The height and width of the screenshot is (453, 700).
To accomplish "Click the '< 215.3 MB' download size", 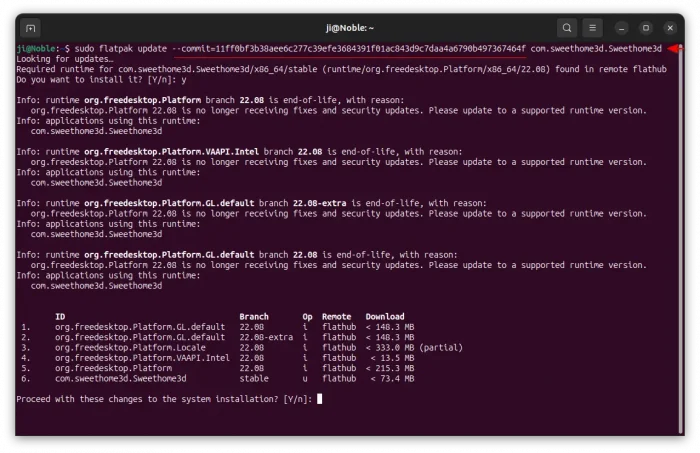I will [x=390, y=368].
